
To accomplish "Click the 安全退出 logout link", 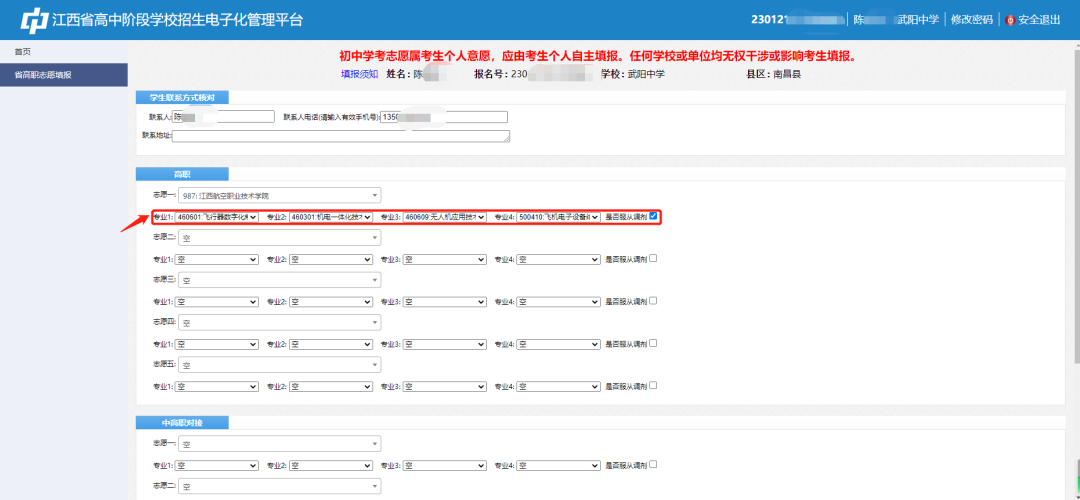I will click(x=1039, y=20).
